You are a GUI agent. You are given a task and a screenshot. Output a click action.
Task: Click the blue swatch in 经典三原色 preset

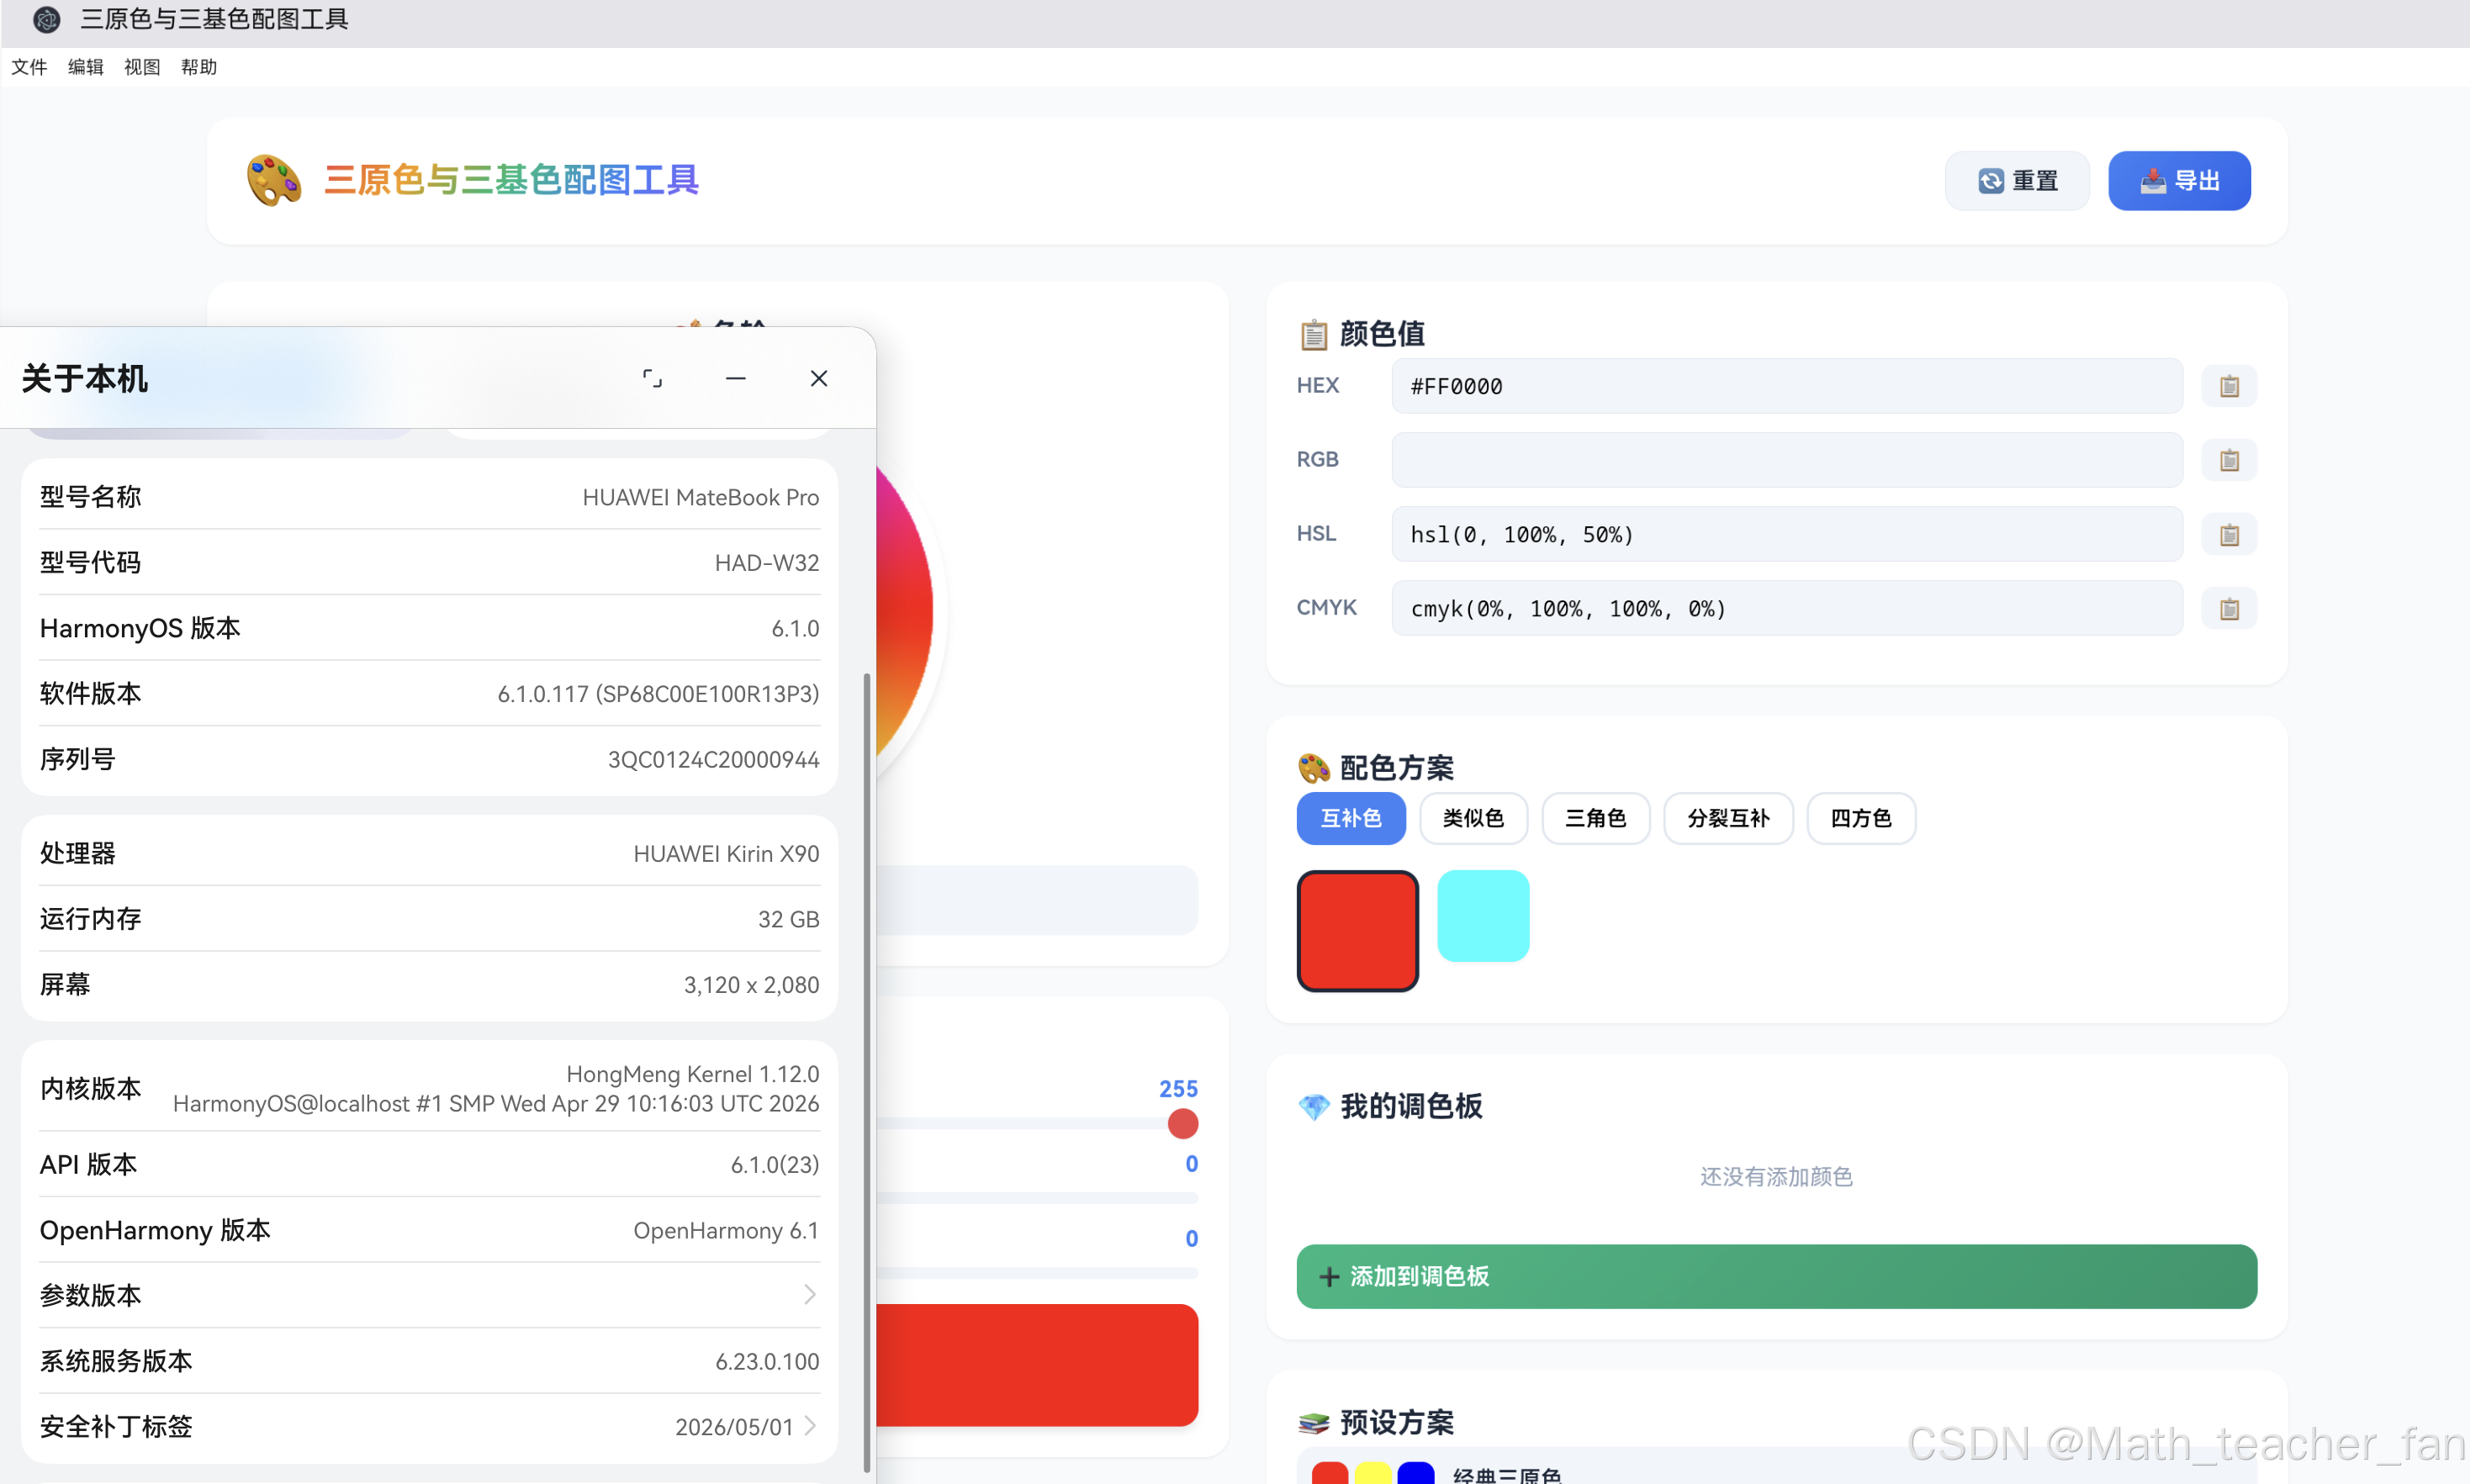(1416, 1474)
